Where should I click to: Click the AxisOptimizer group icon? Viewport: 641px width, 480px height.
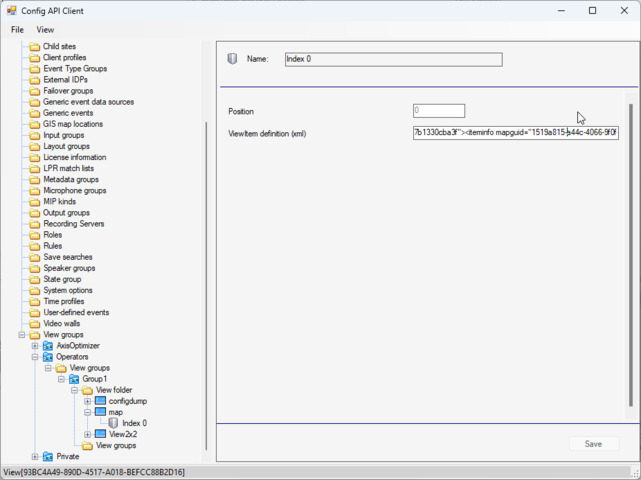(47, 346)
